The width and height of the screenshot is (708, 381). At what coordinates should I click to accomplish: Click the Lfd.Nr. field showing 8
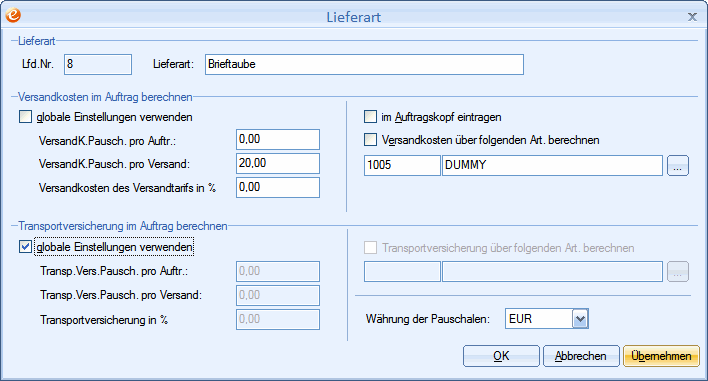pyautogui.click(x=98, y=64)
